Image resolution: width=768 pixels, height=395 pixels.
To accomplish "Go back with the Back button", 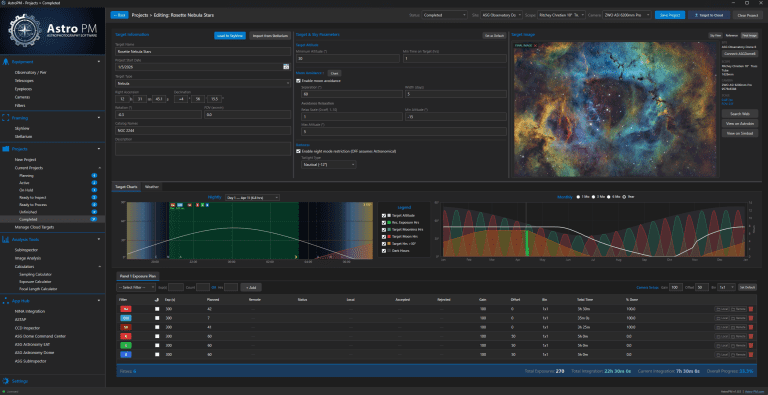I will point(119,15).
